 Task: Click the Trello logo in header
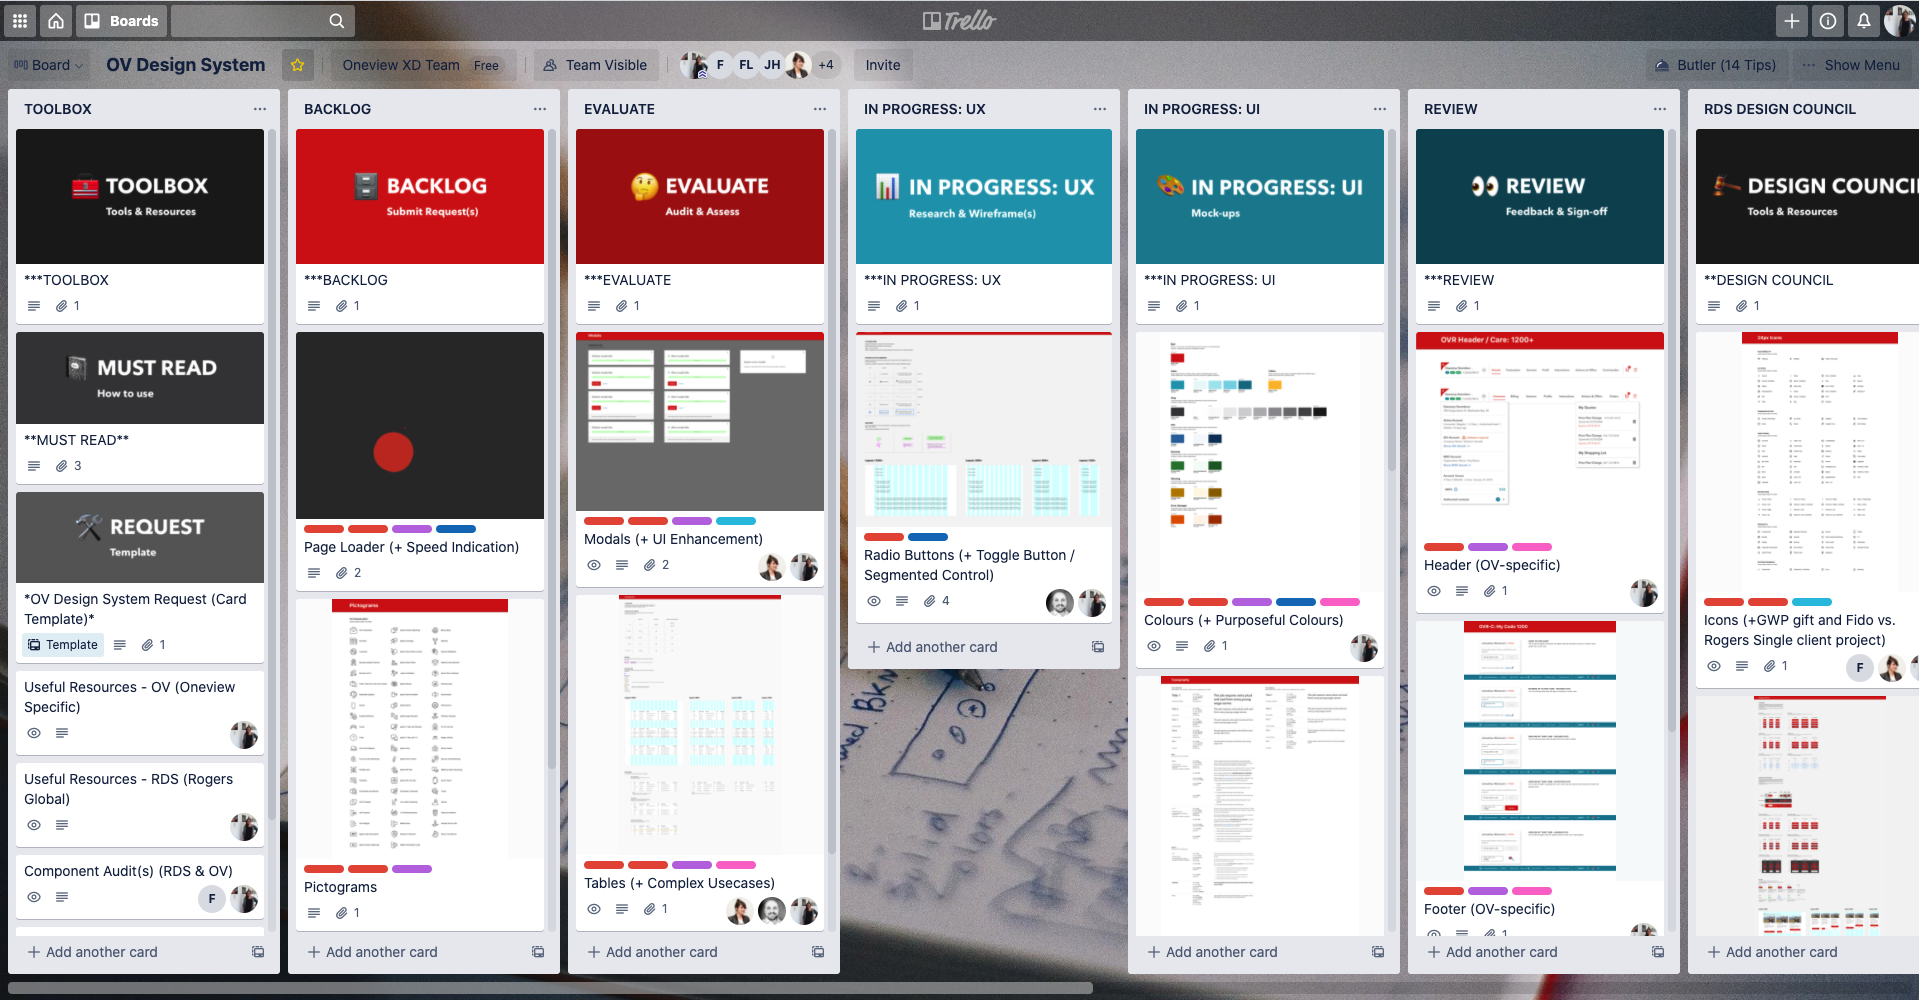(x=959, y=20)
